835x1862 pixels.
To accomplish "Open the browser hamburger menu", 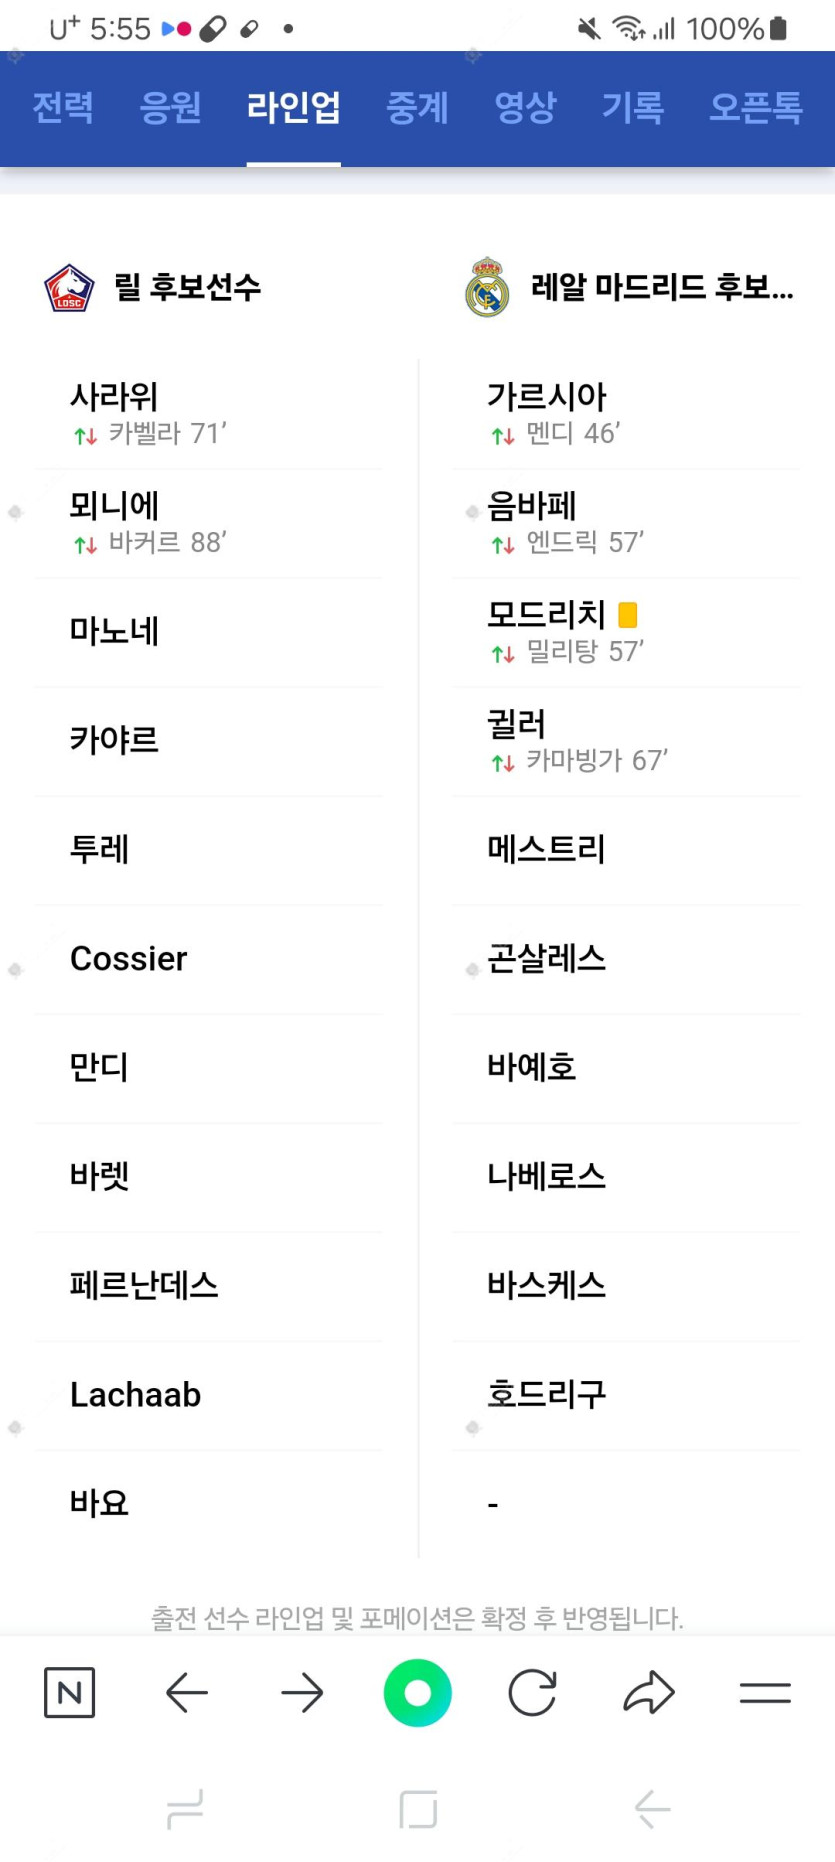I will coord(765,1693).
